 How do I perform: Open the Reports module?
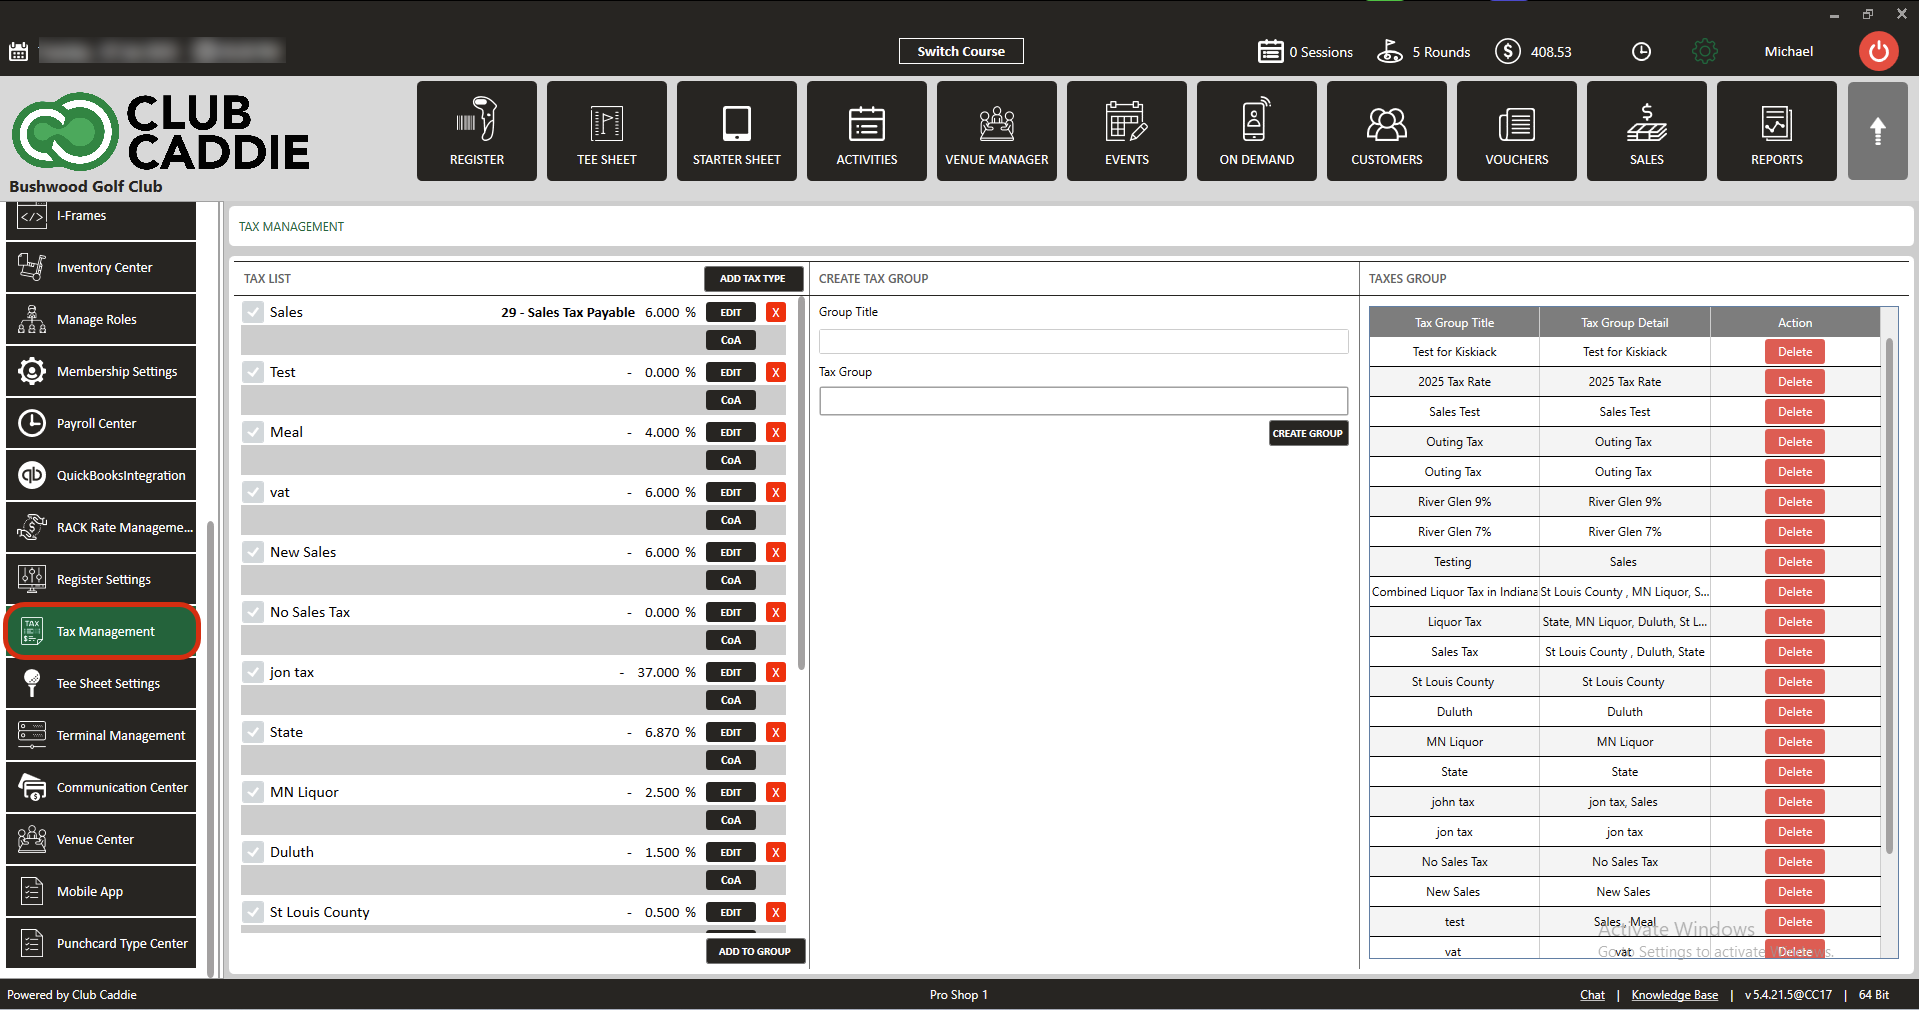click(x=1776, y=131)
